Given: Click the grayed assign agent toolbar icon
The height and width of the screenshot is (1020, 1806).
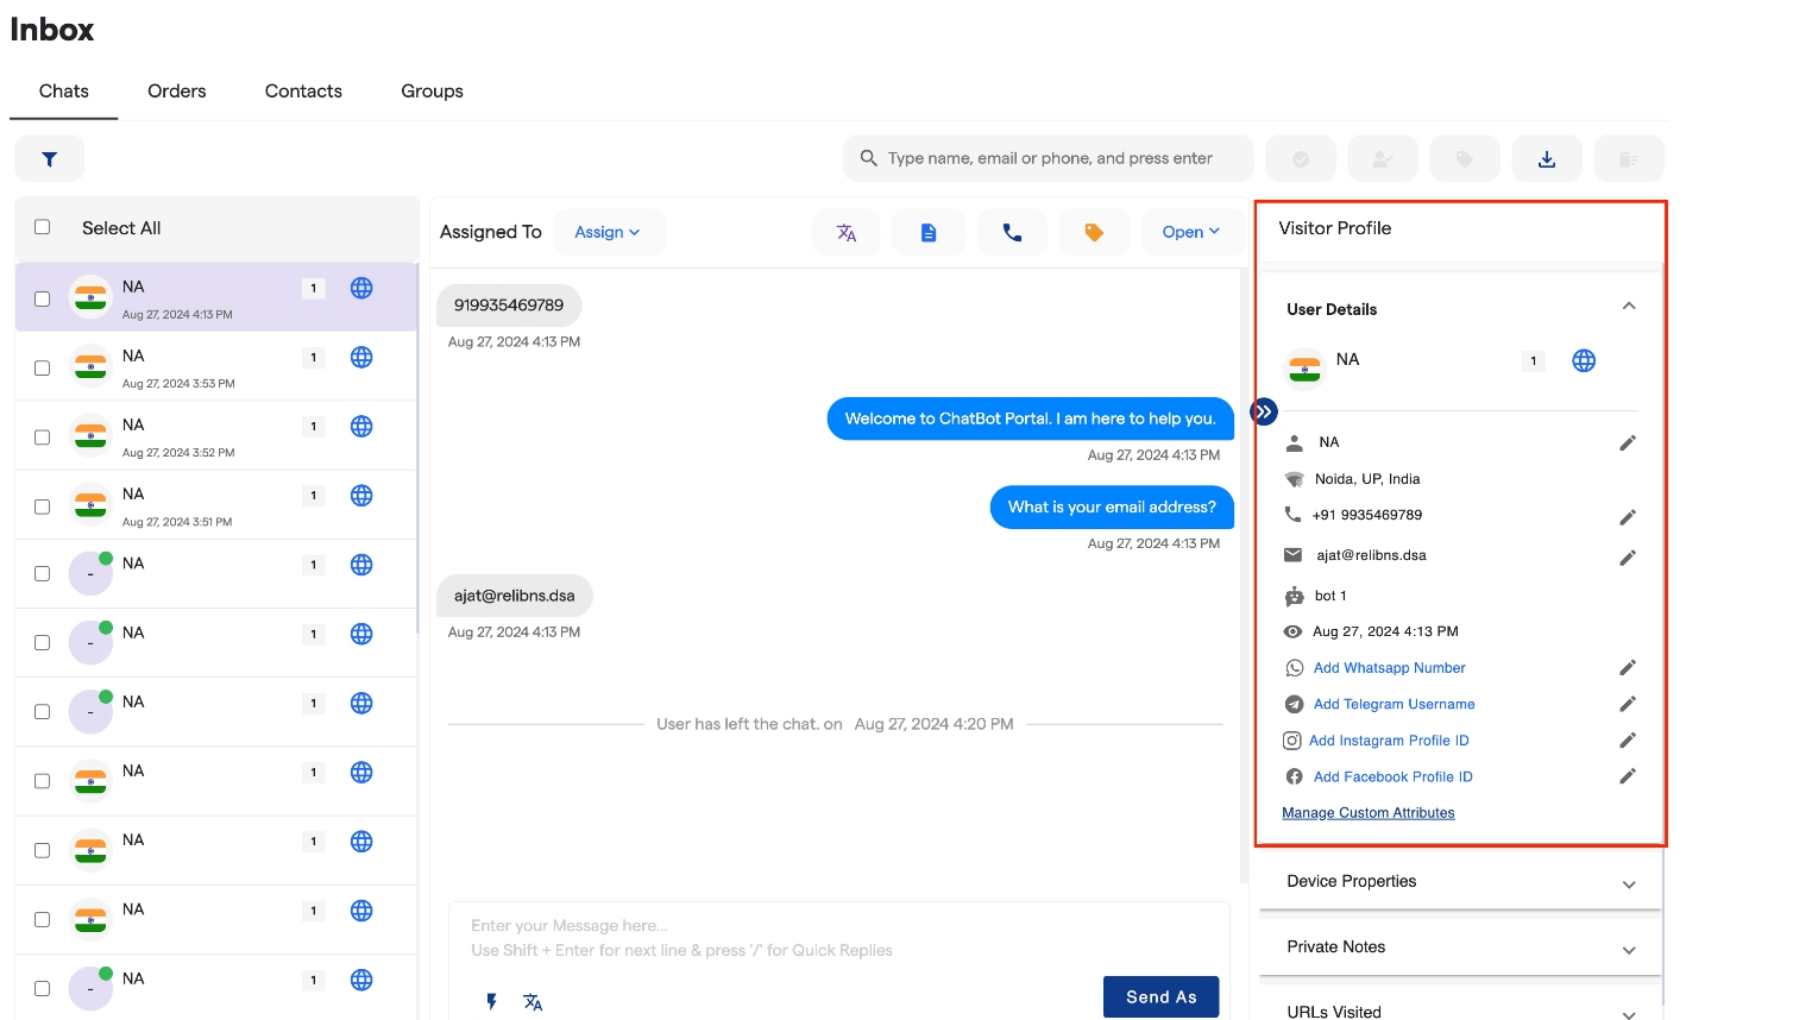Looking at the screenshot, I should coord(1382,159).
